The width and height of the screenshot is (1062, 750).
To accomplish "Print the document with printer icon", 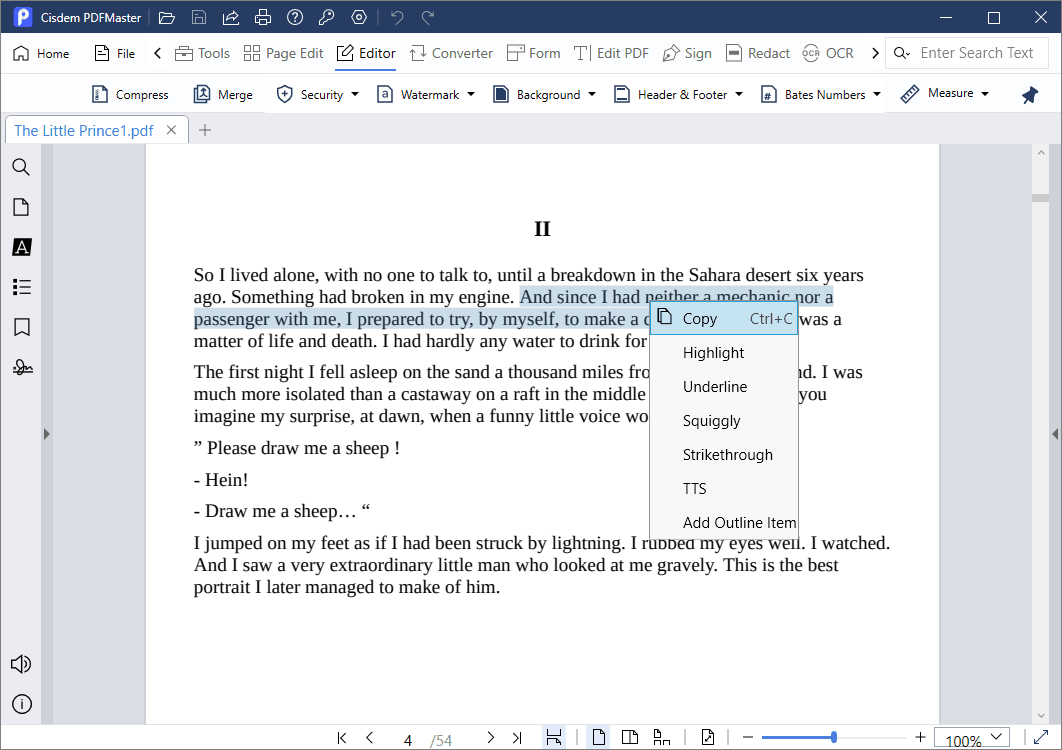I will [263, 18].
